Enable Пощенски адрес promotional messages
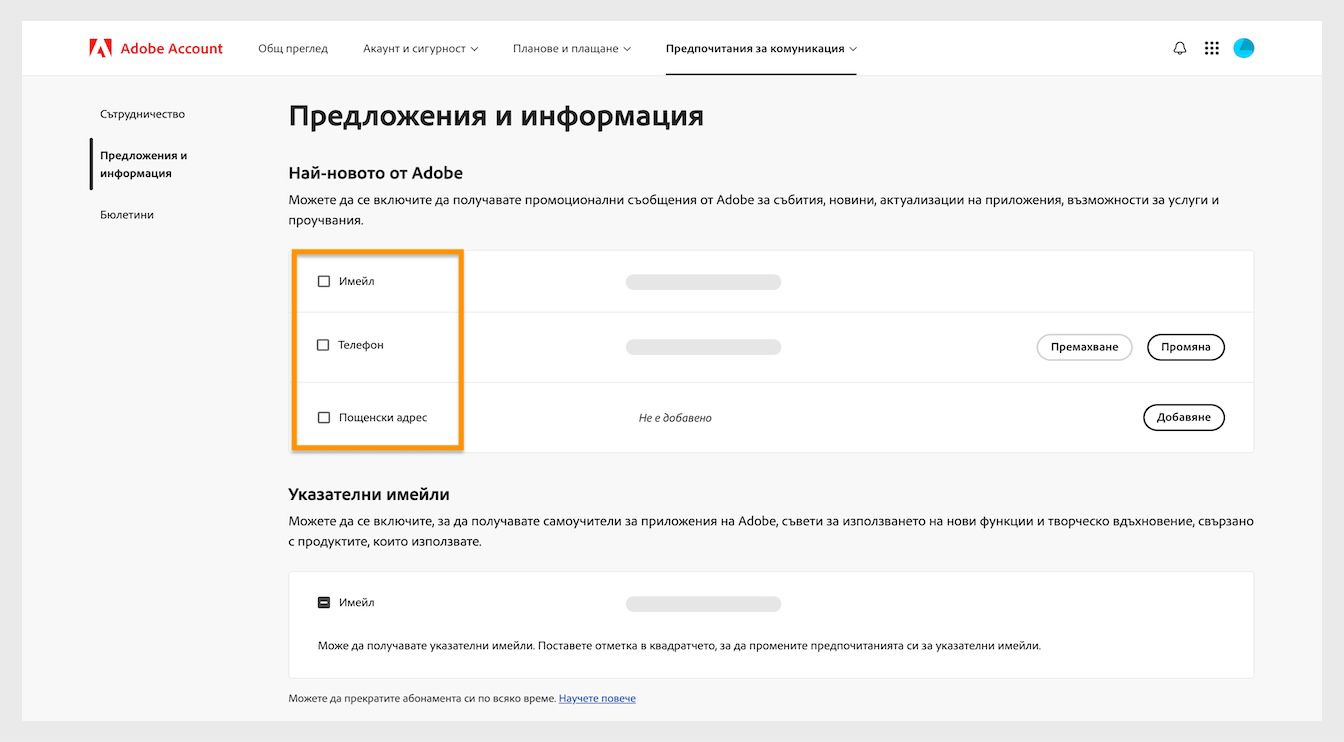Screen dimensions: 1344x742 click(x=323, y=417)
